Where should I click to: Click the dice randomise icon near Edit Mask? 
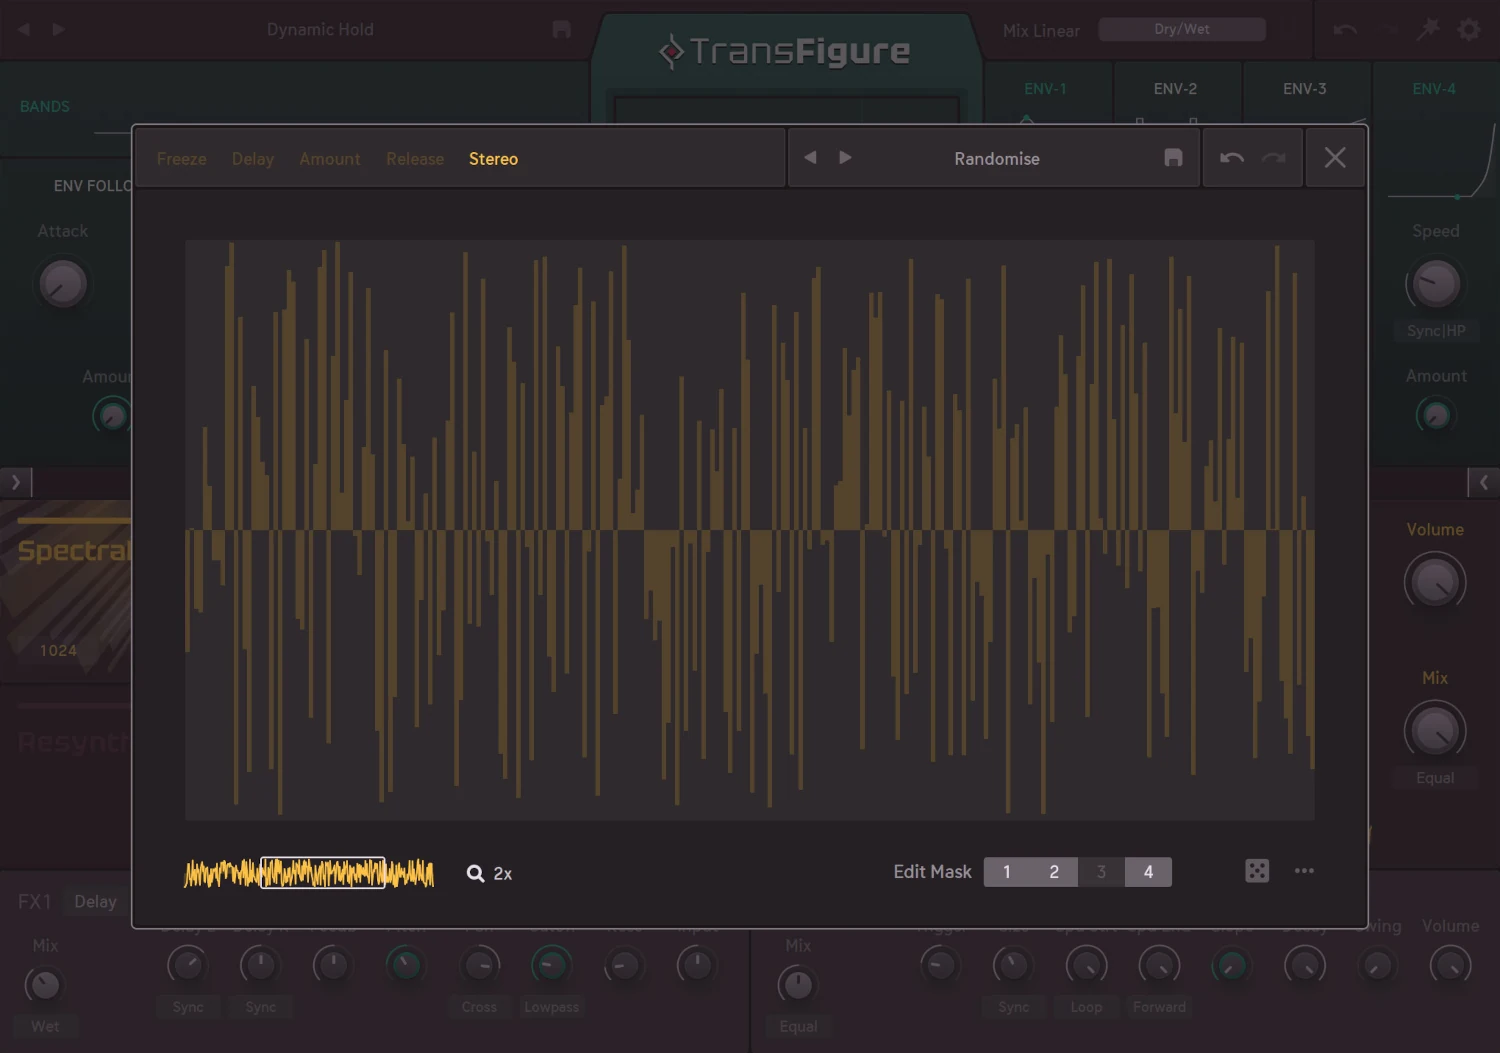tap(1257, 871)
